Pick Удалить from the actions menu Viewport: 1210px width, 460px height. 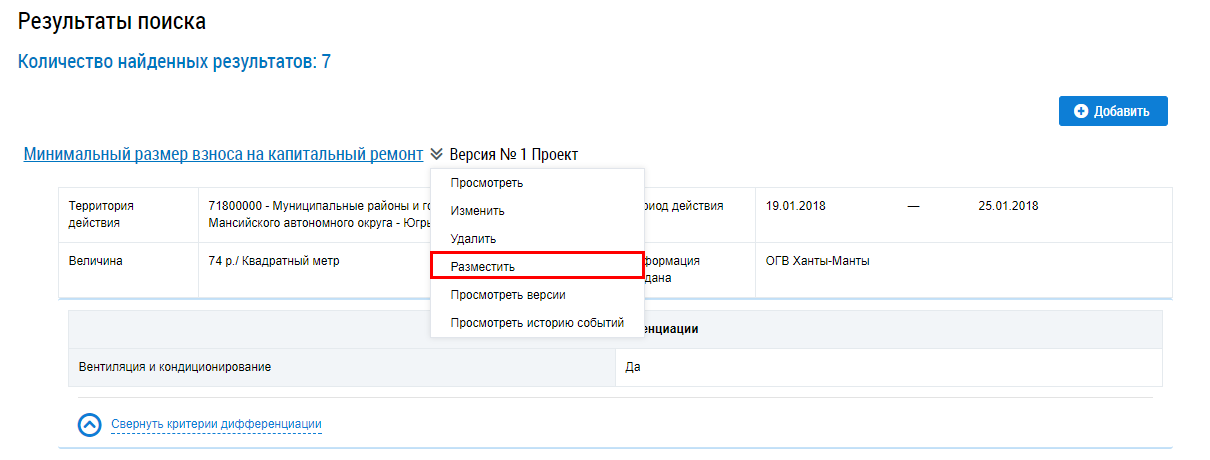(473, 239)
